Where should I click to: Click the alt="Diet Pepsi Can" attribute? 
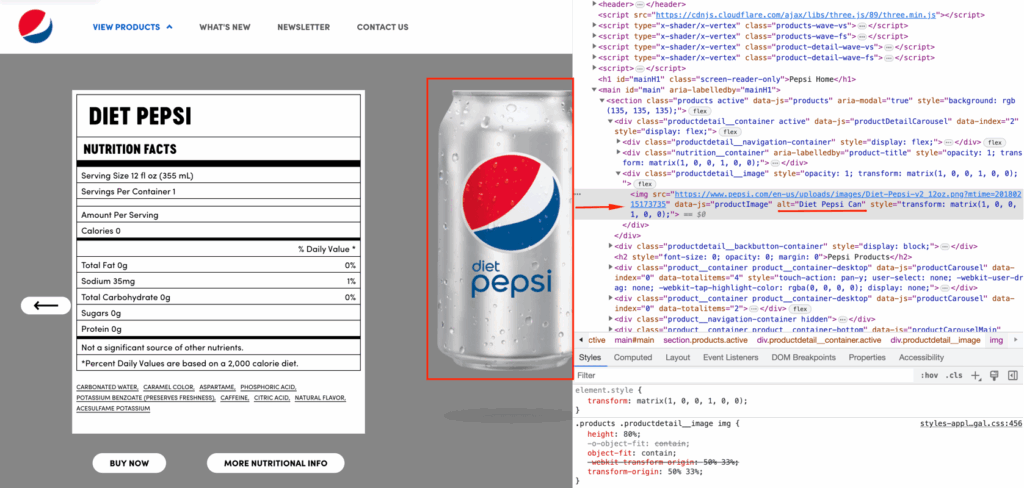[x=822, y=204]
